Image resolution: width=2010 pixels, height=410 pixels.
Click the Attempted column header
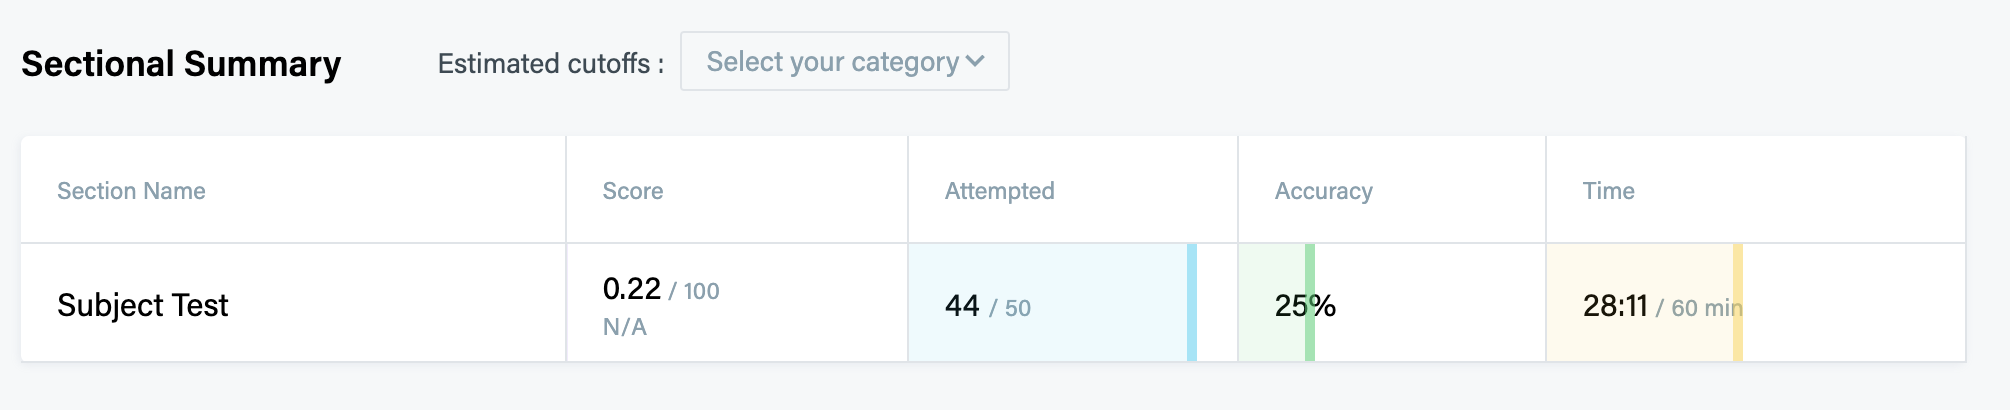point(999,191)
